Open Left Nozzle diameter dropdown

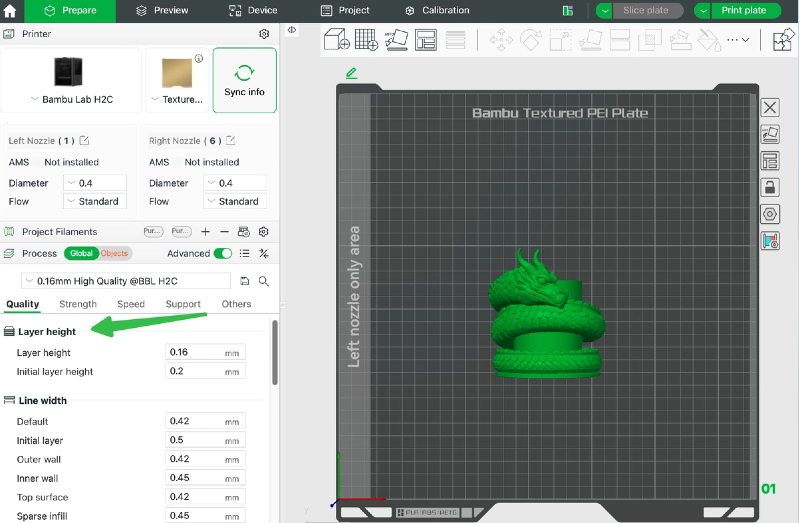point(95,183)
